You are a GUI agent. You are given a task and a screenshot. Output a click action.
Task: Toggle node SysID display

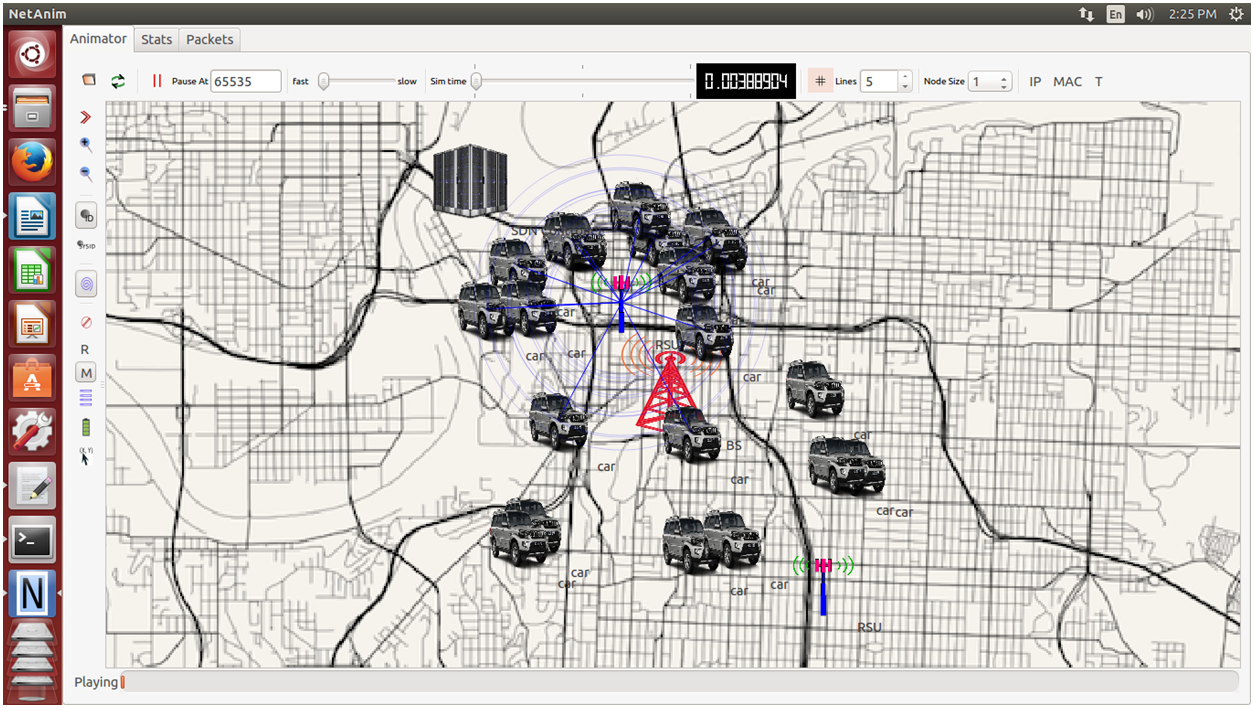86,245
